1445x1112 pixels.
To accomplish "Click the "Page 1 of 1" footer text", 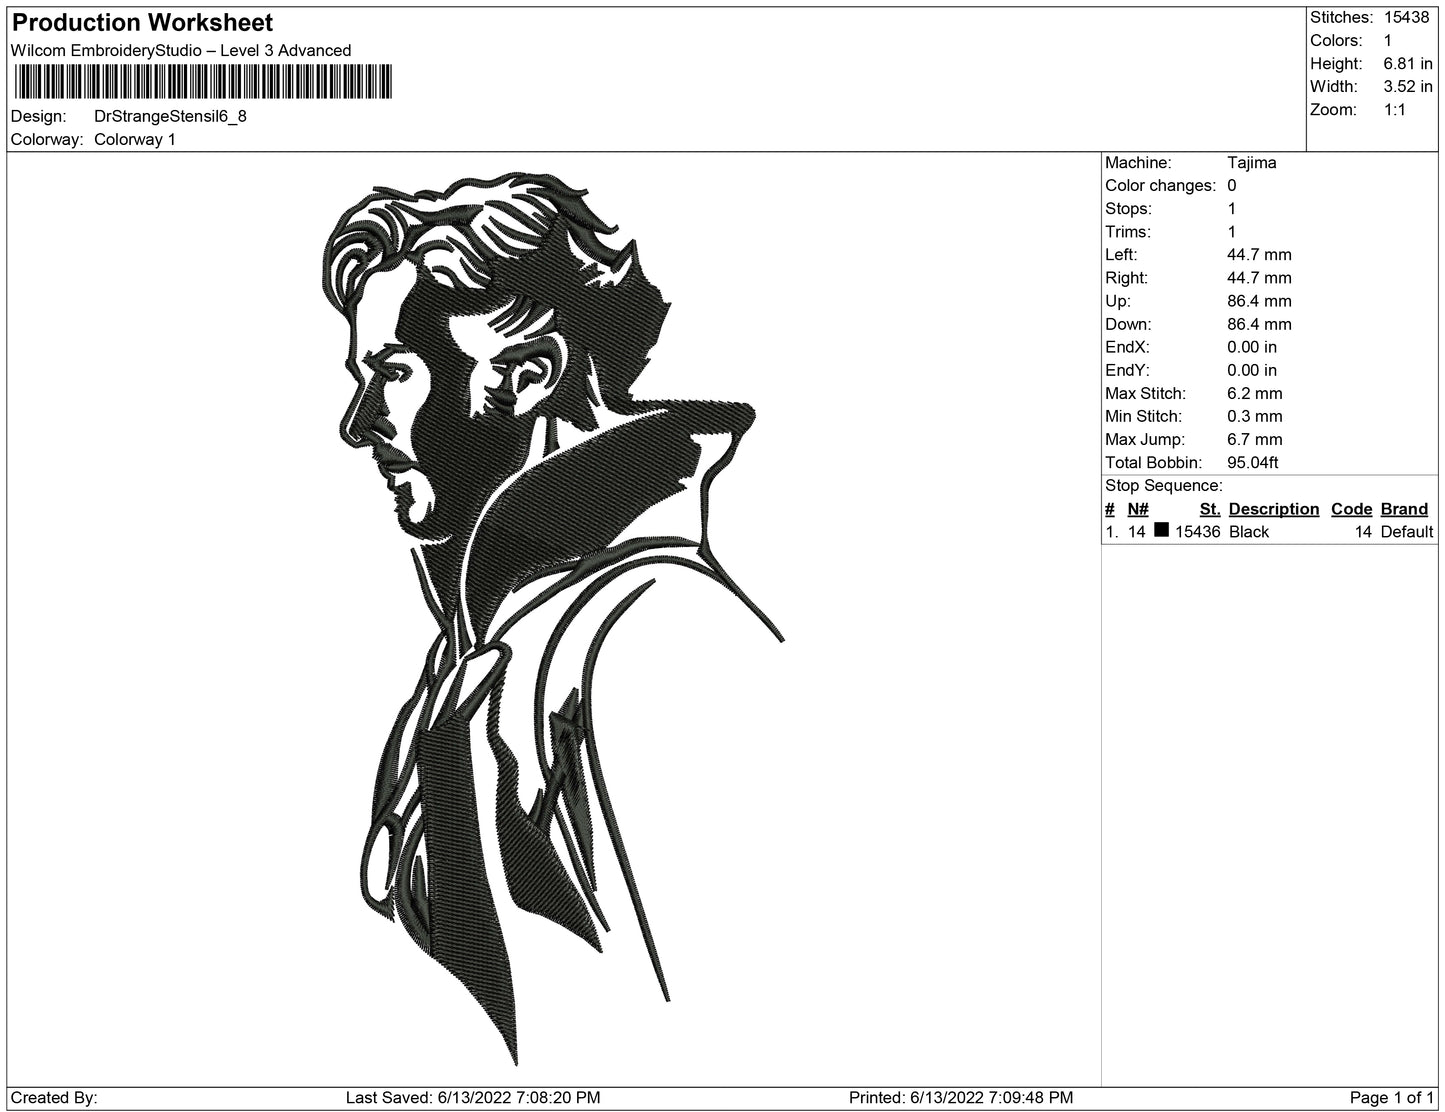I will point(1392,1098).
